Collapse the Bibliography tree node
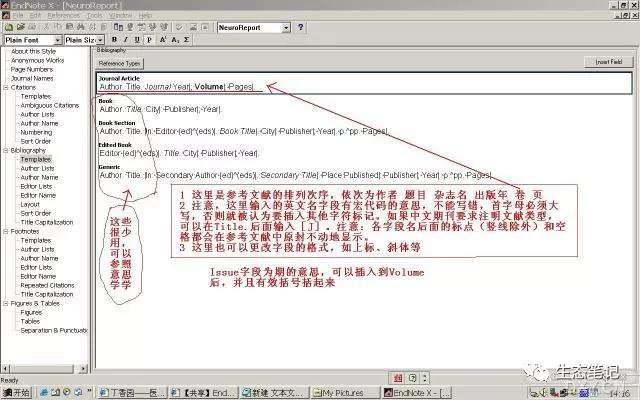 click(x=6, y=150)
